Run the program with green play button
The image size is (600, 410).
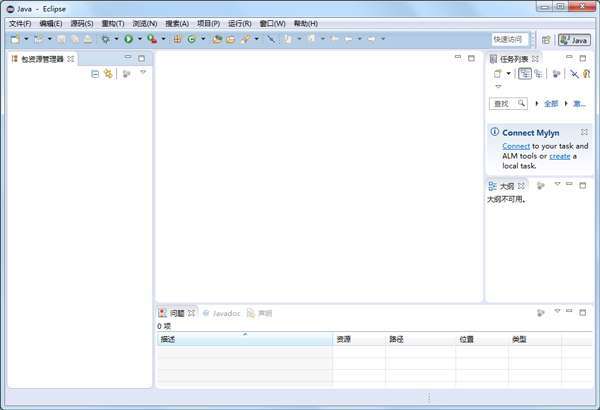pyautogui.click(x=129, y=39)
